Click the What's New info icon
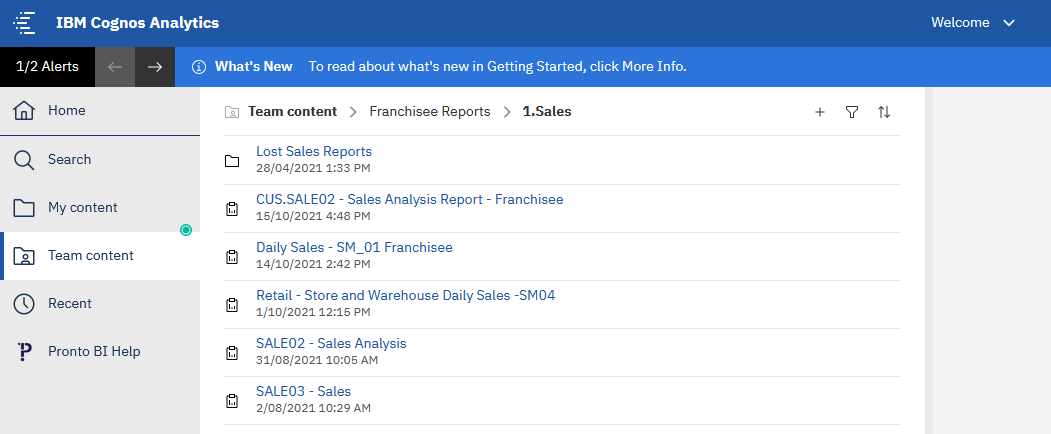The width and height of the screenshot is (1051, 434). tap(198, 67)
